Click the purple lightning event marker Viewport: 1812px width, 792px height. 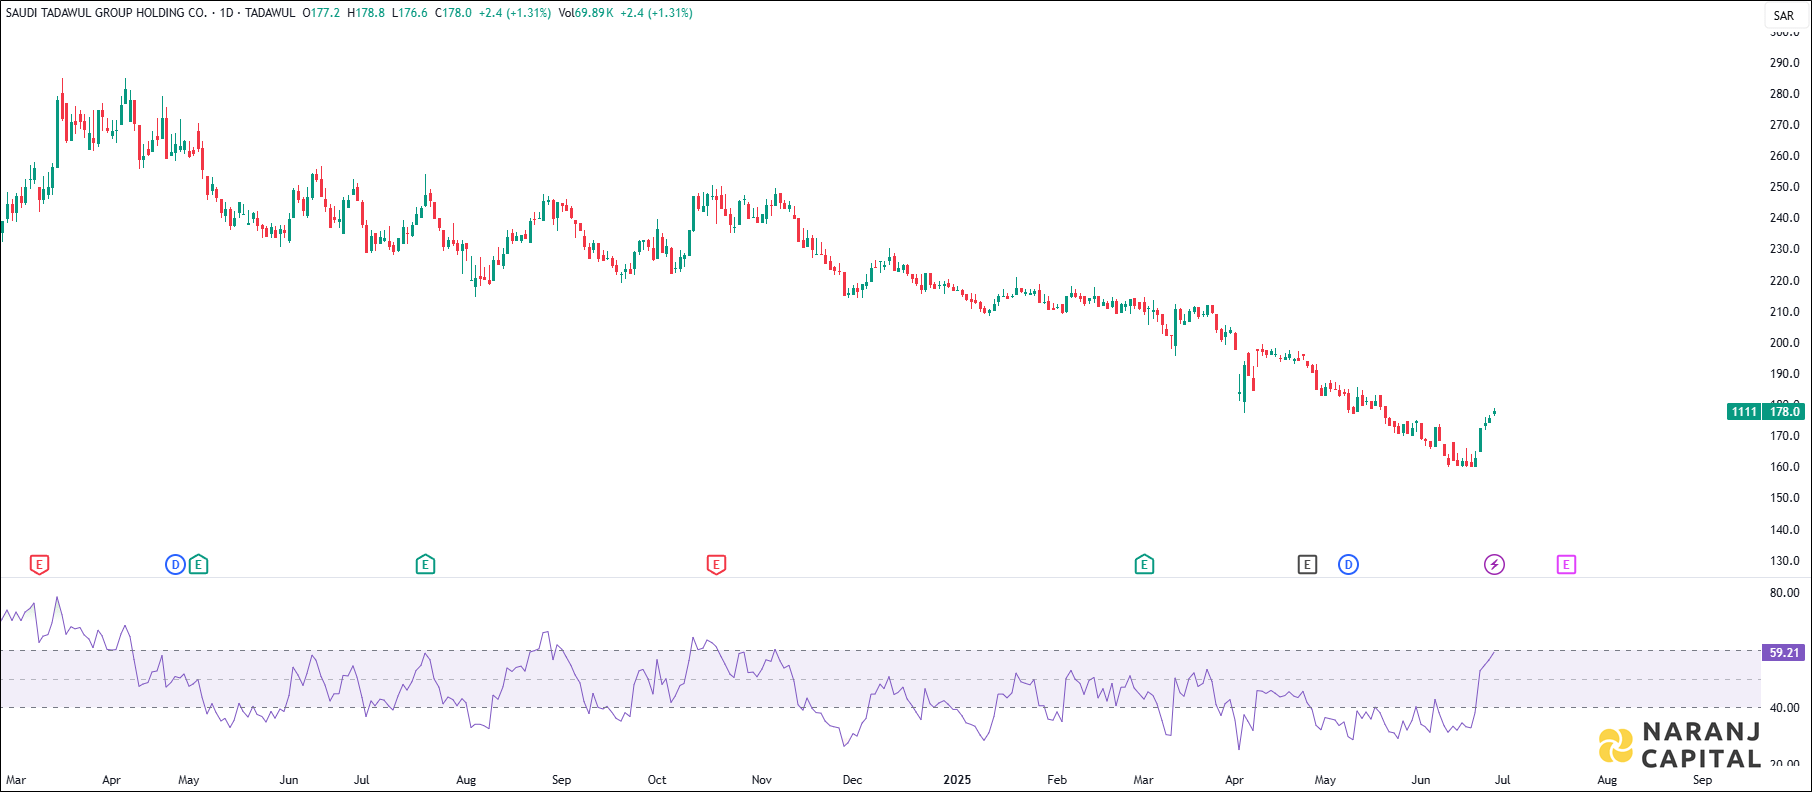[x=1494, y=565]
